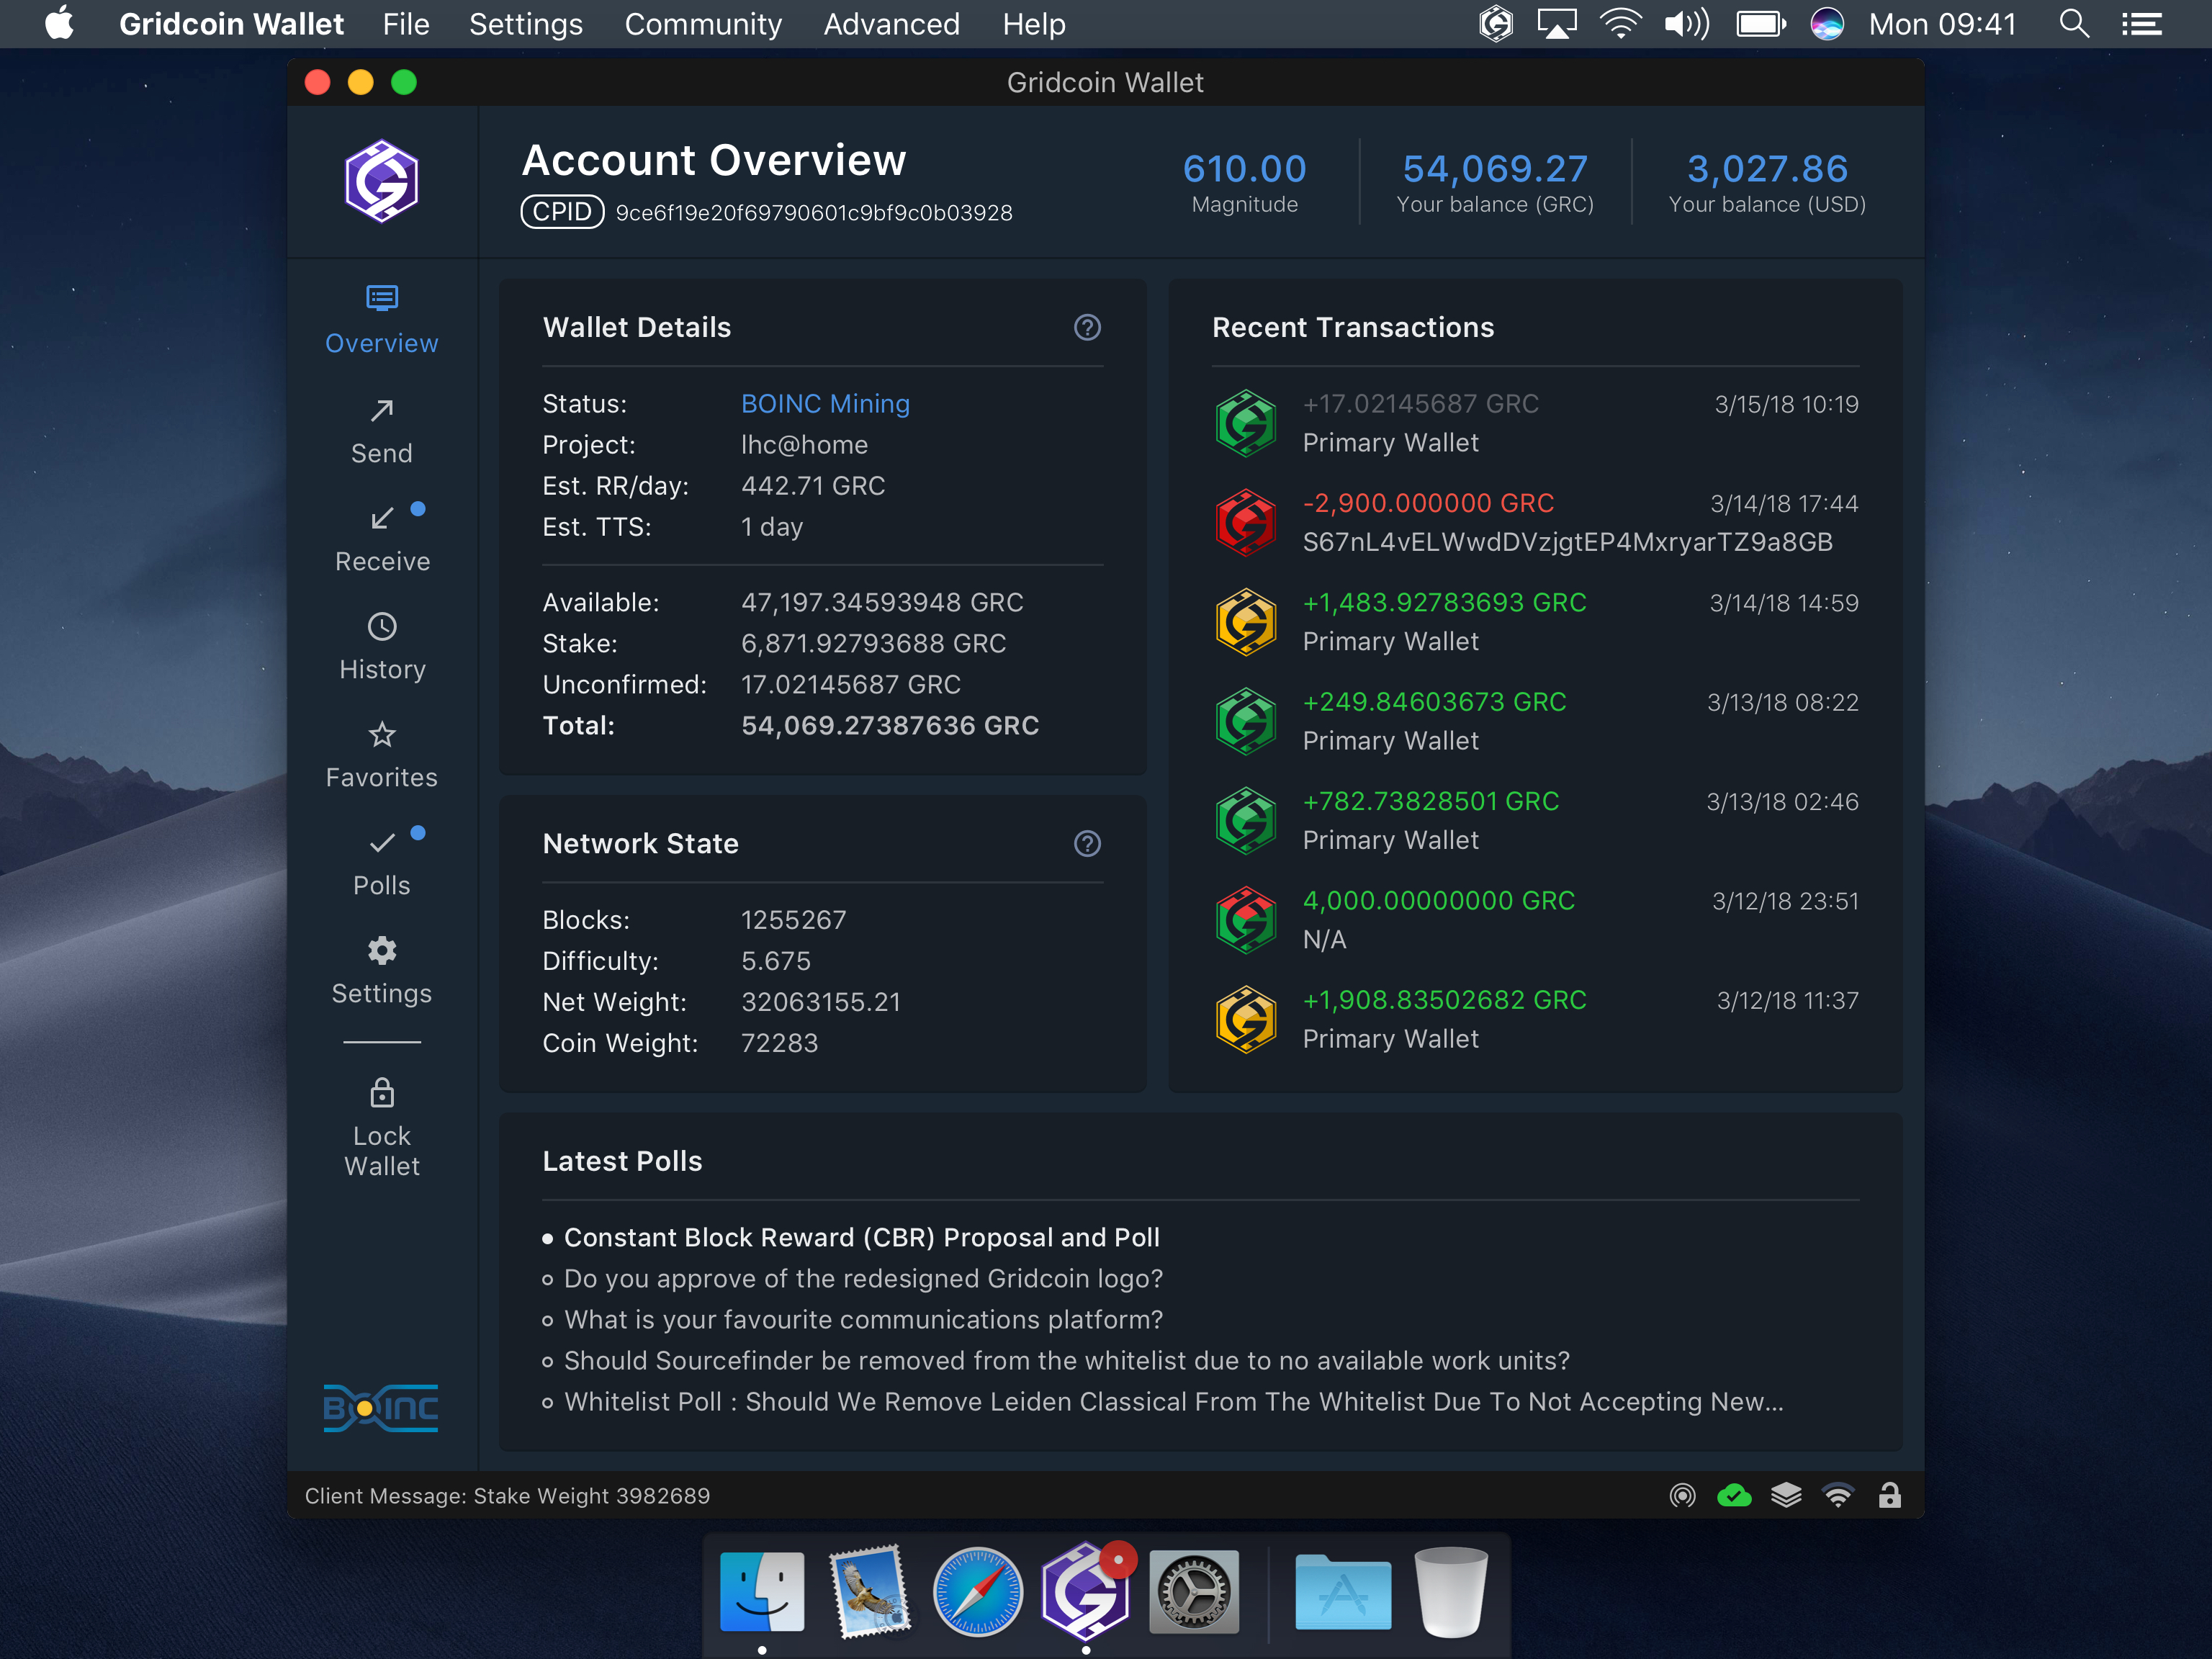Open the File menu
The width and height of the screenshot is (2212, 1659).
(406, 24)
